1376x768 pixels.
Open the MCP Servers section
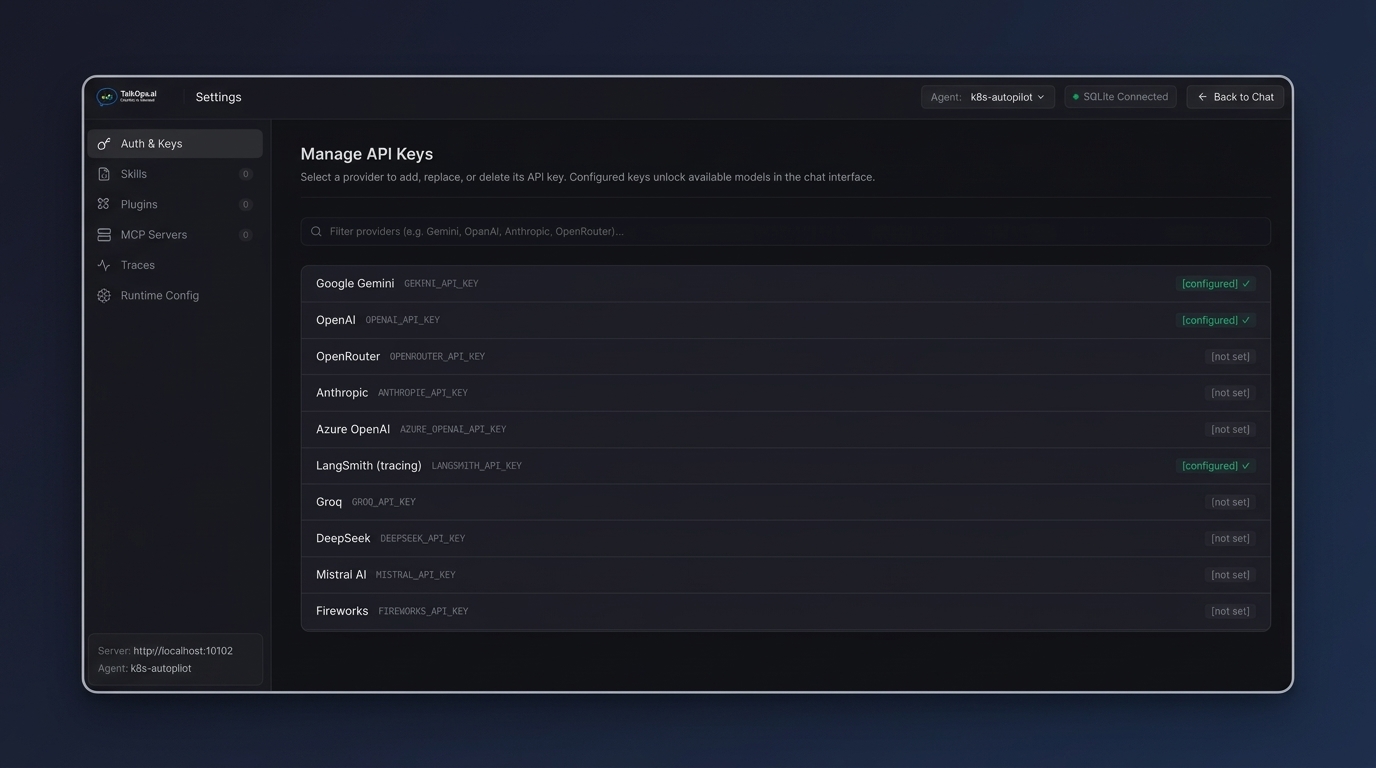point(175,235)
